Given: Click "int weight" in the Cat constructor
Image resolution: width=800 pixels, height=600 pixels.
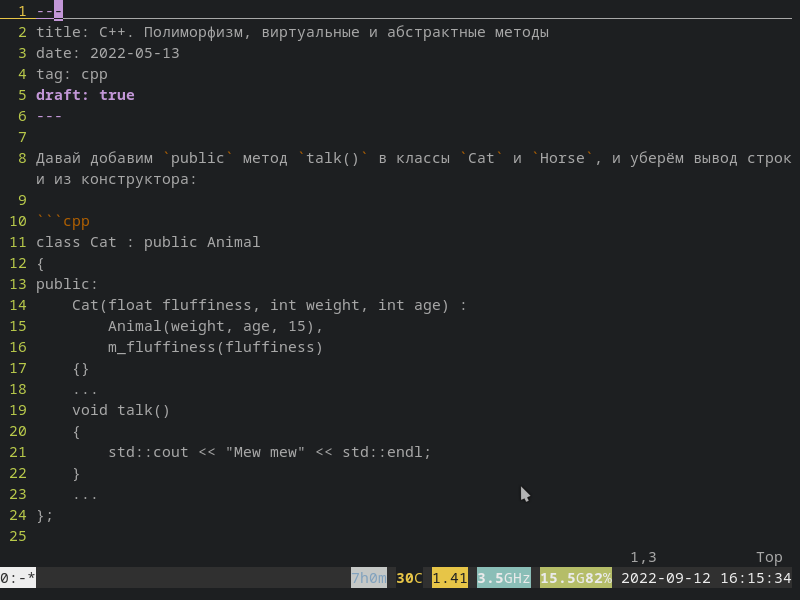Looking at the screenshot, I should (x=315, y=305).
